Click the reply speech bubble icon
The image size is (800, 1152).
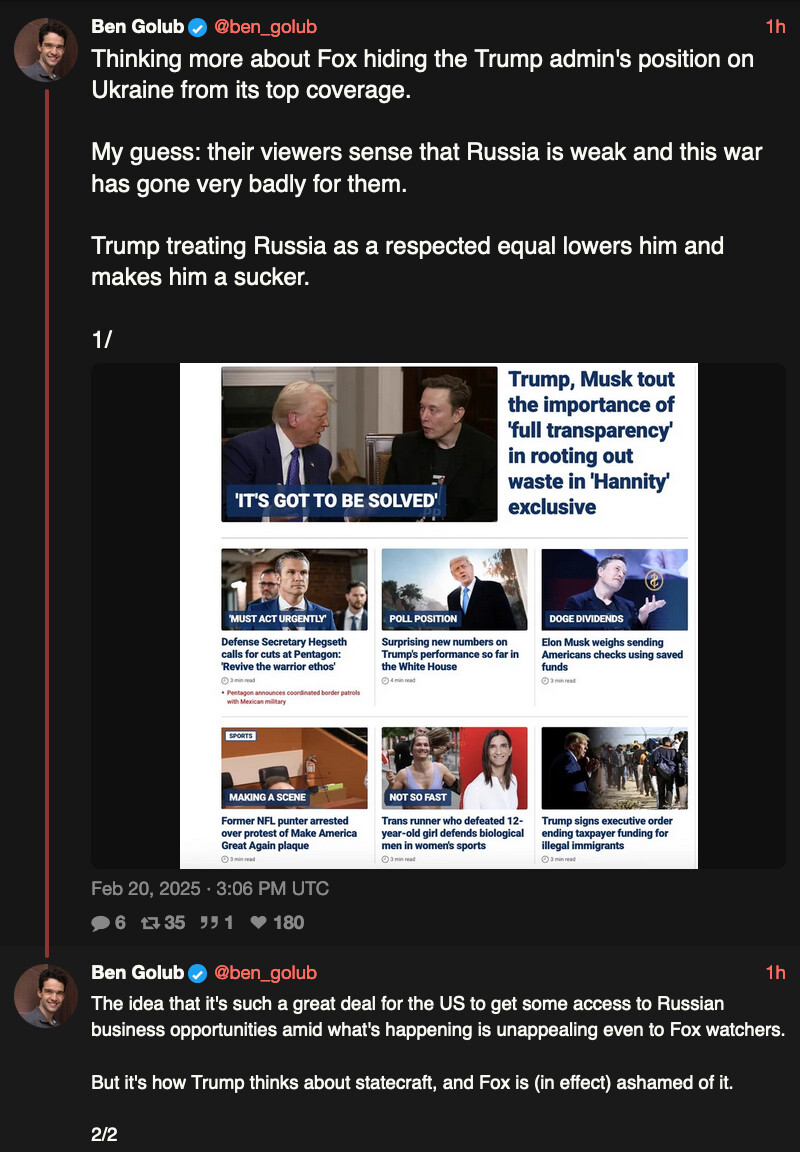(x=100, y=923)
